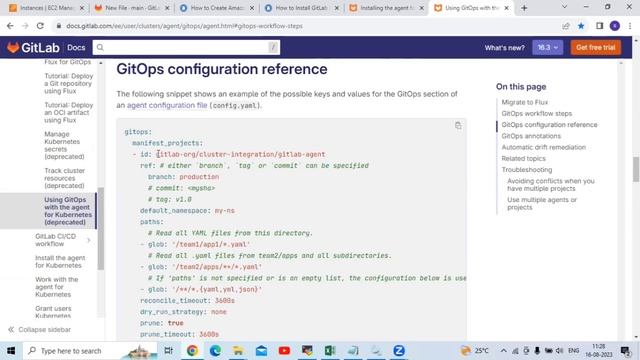Switch to the Instances EC2 tab
640x360 pixels.
point(46,8)
